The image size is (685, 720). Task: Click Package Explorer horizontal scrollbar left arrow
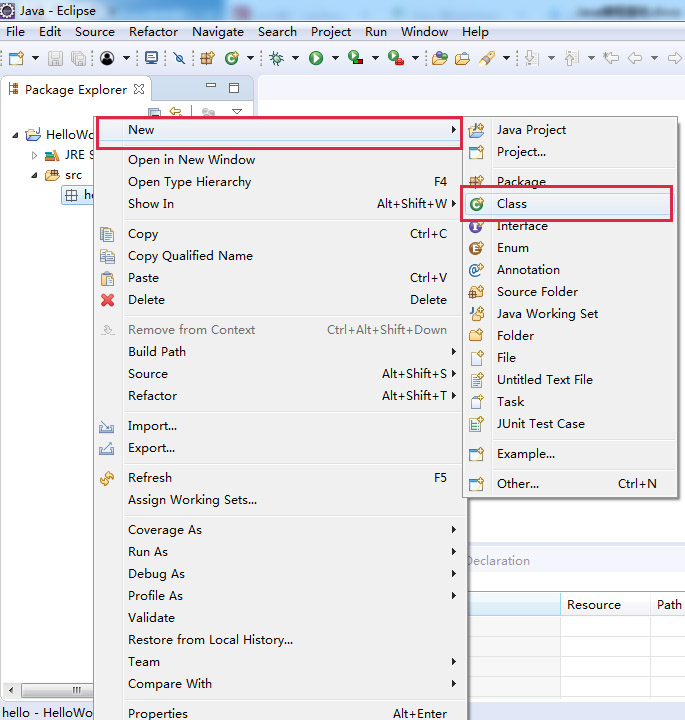coord(11,690)
